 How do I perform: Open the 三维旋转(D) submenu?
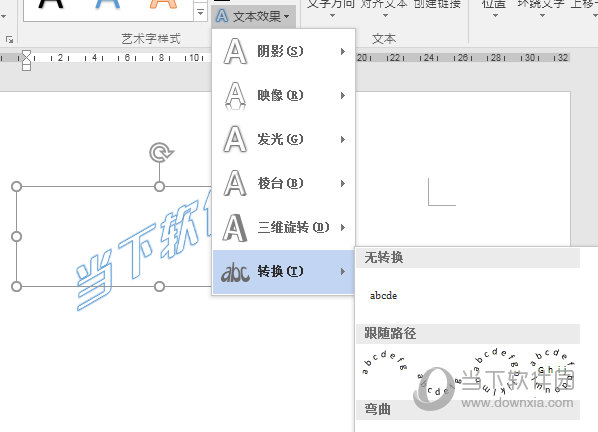(x=284, y=228)
